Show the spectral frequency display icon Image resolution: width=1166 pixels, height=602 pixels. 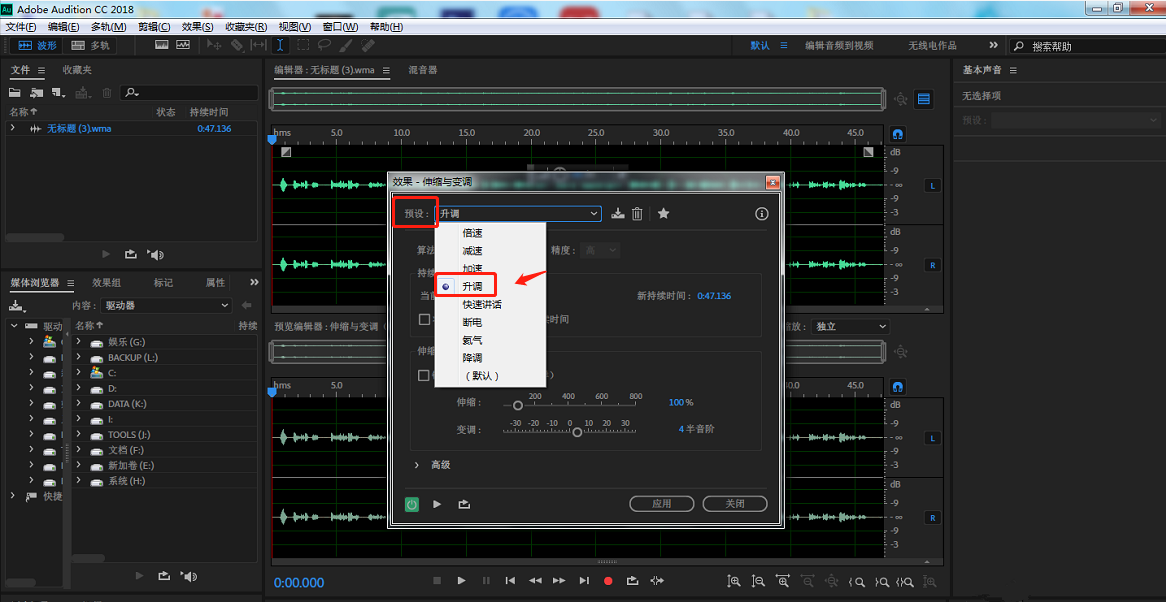(x=162, y=45)
